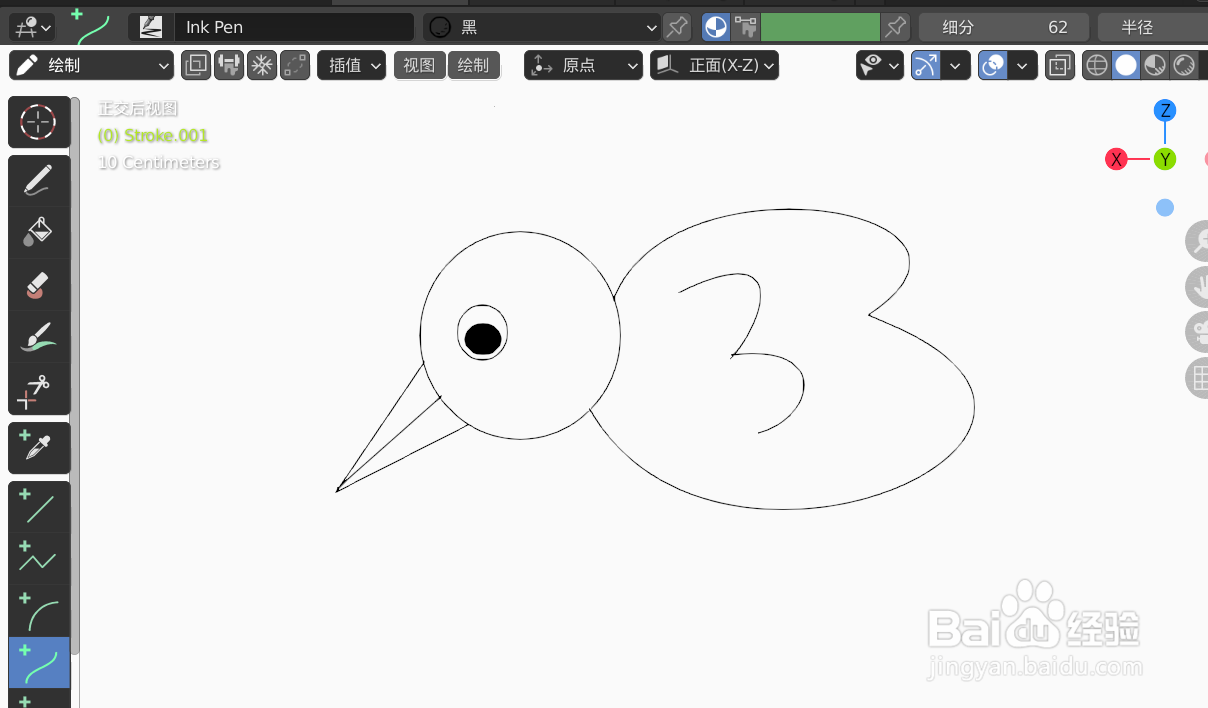Viewport: 1208px width, 708px height.
Task: Select the Eyedropper tool
Action: click(39, 448)
